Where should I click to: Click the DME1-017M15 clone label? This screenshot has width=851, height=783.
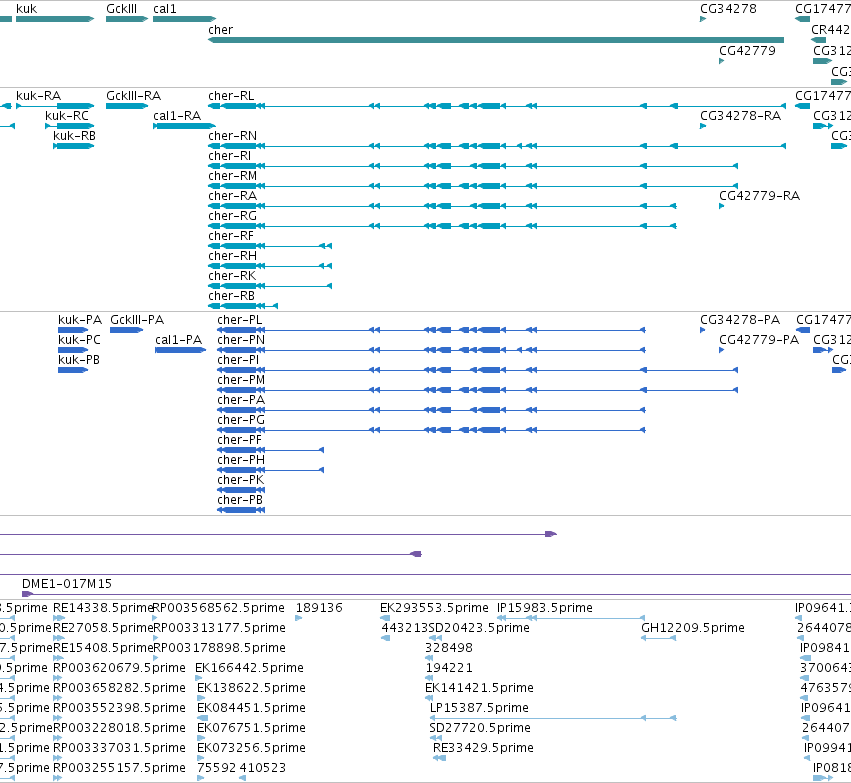point(67,584)
